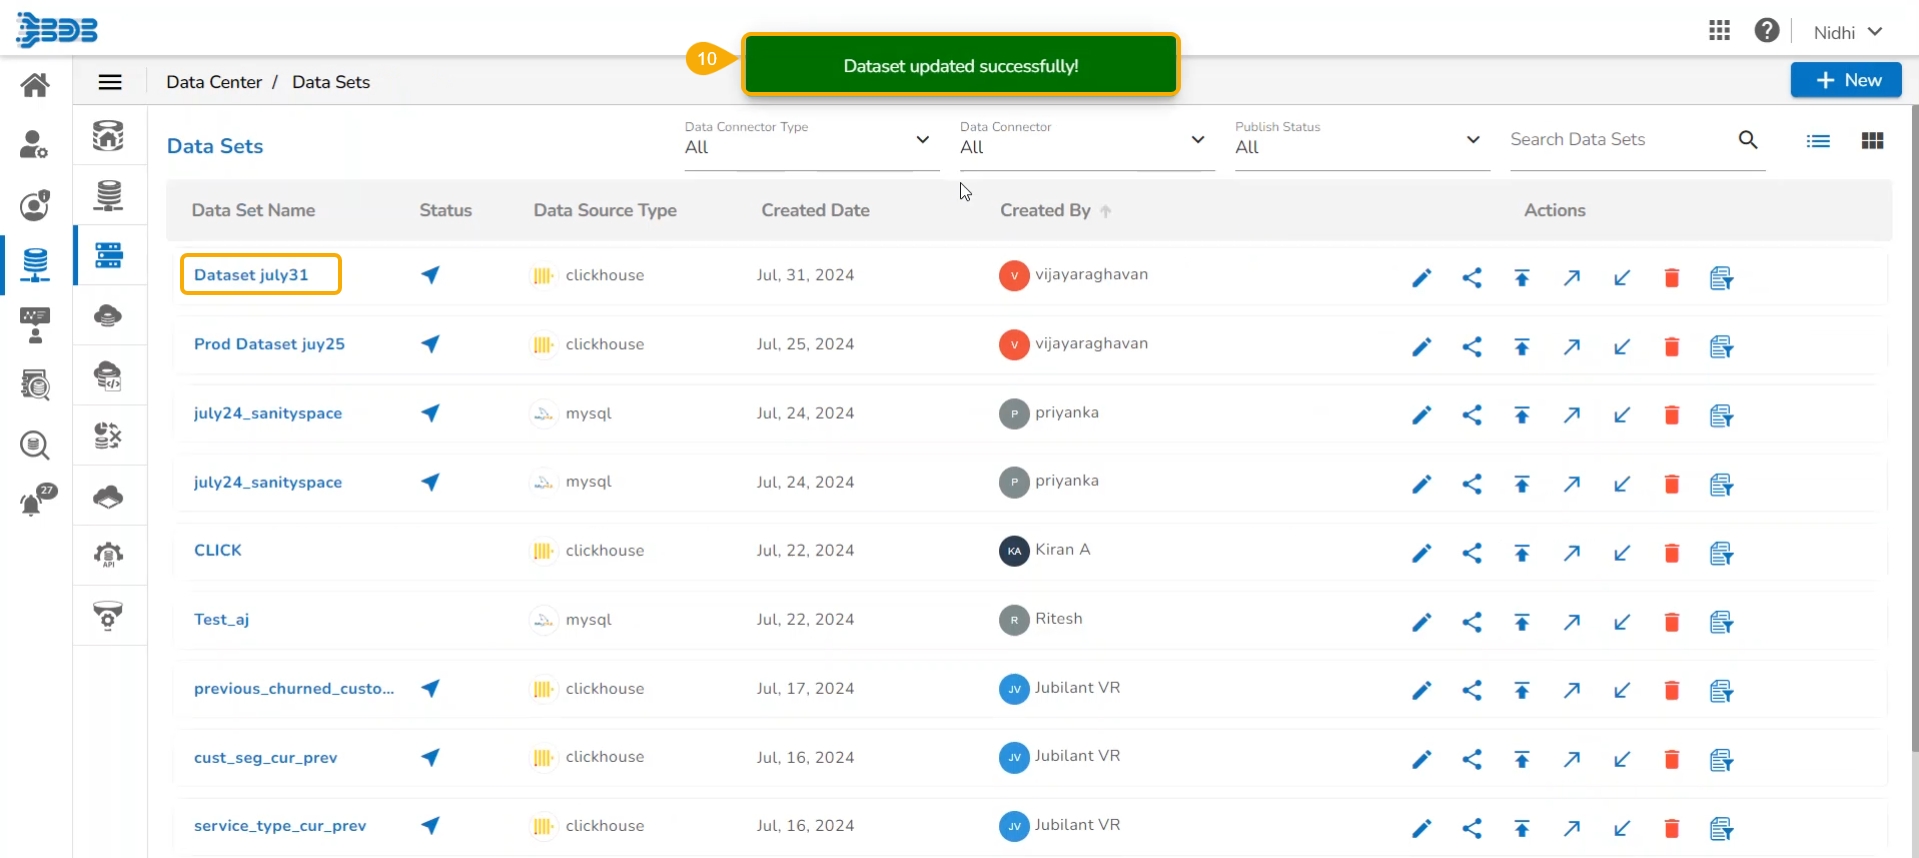The width and height of the screenshot is (1919, 858).
Task: Delete the CLICK data set
Action: 1671,553
